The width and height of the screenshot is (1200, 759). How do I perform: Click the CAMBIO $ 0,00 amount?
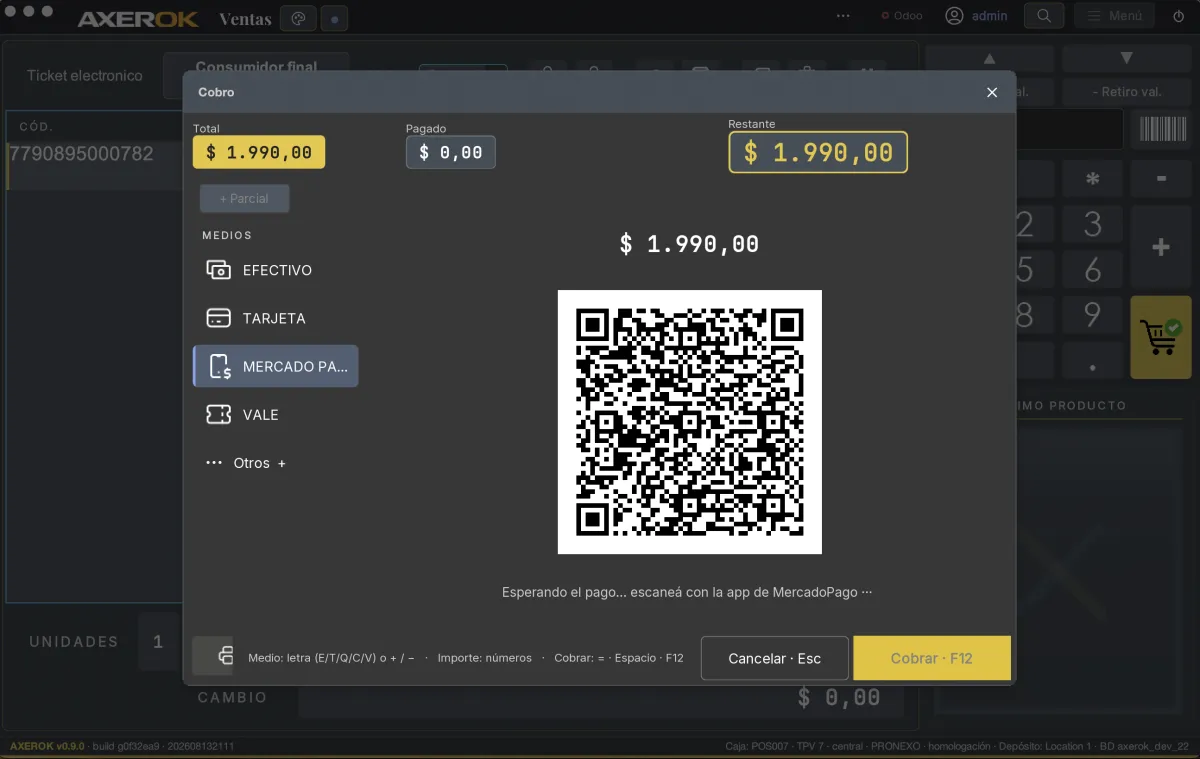(839, 698)
